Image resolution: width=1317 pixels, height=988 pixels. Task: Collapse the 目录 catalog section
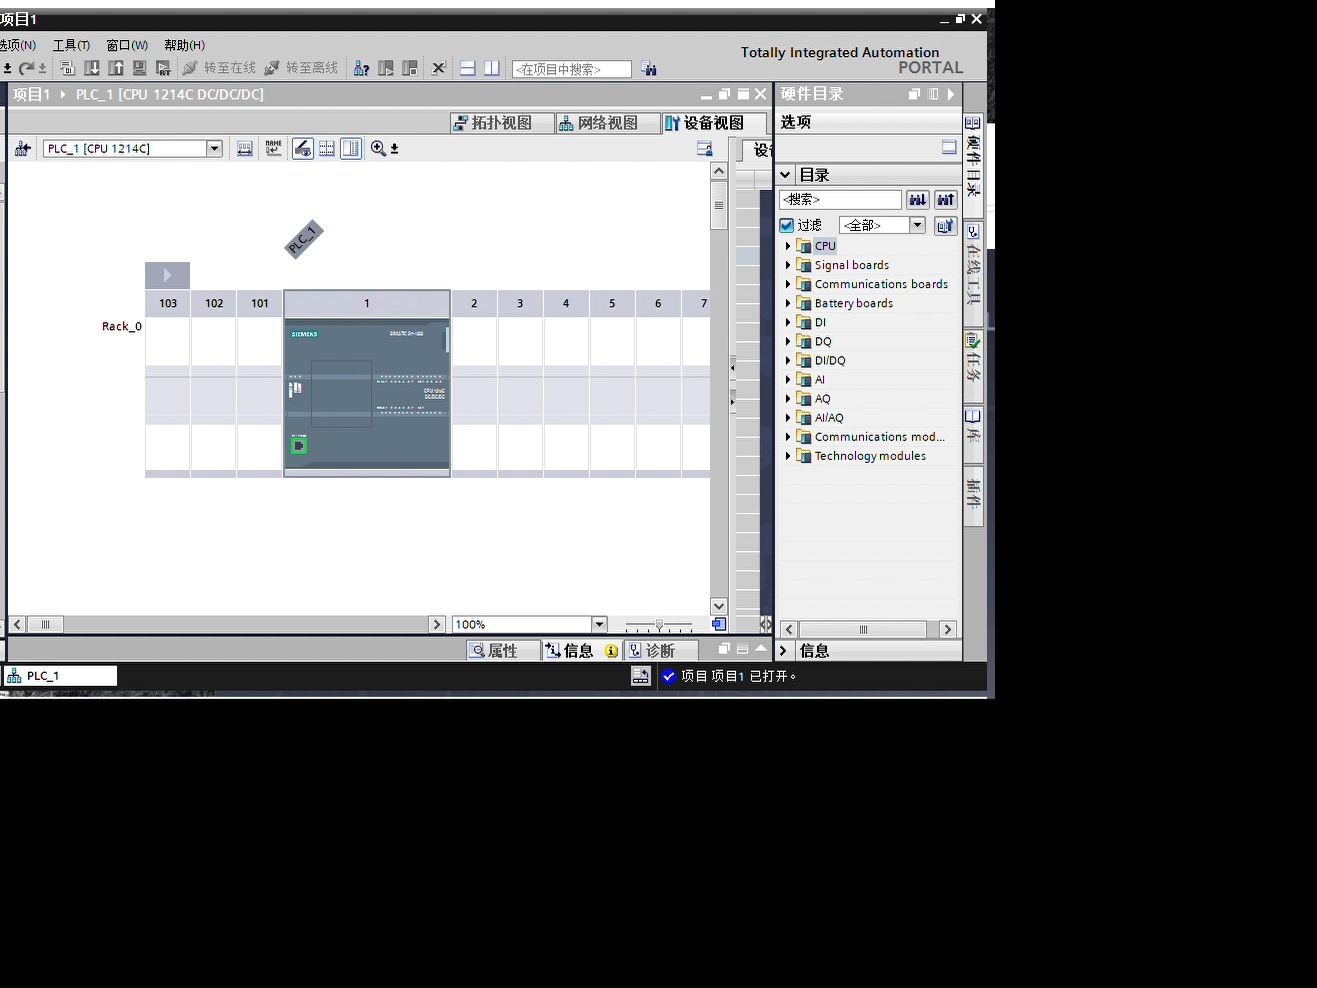point(785,174)
